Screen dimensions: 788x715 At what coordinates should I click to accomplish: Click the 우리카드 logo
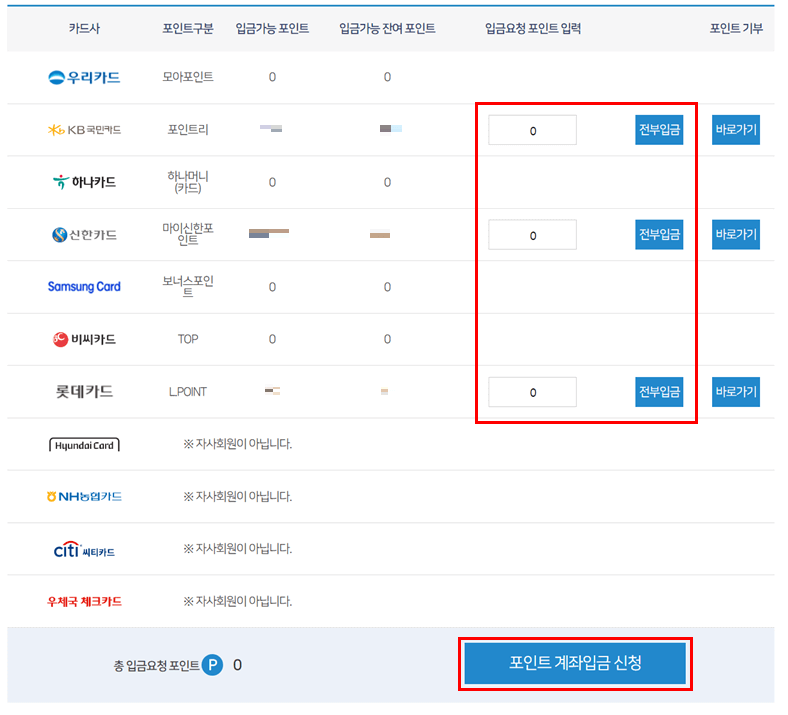pyautogui.click(x=84, y=77)
